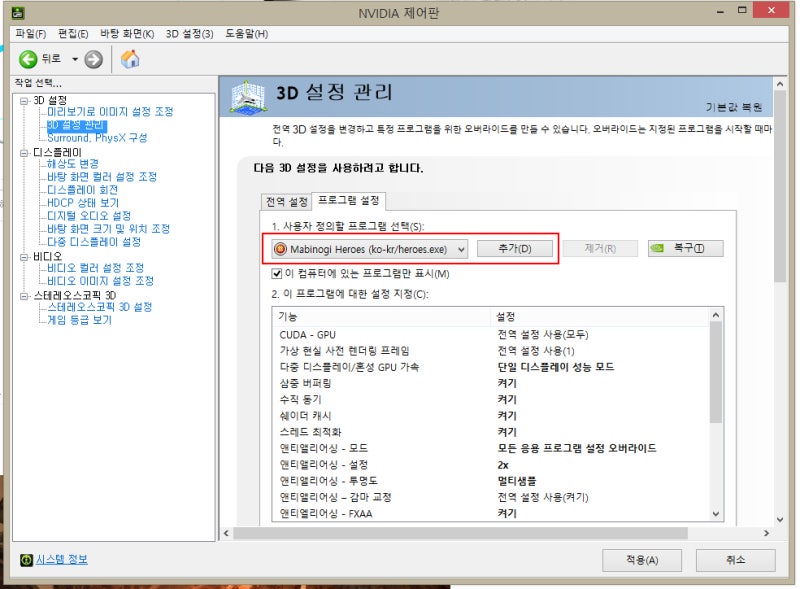Click the 추가(D) button
Viewport: 800px width, 589px height.
point(515,249)
